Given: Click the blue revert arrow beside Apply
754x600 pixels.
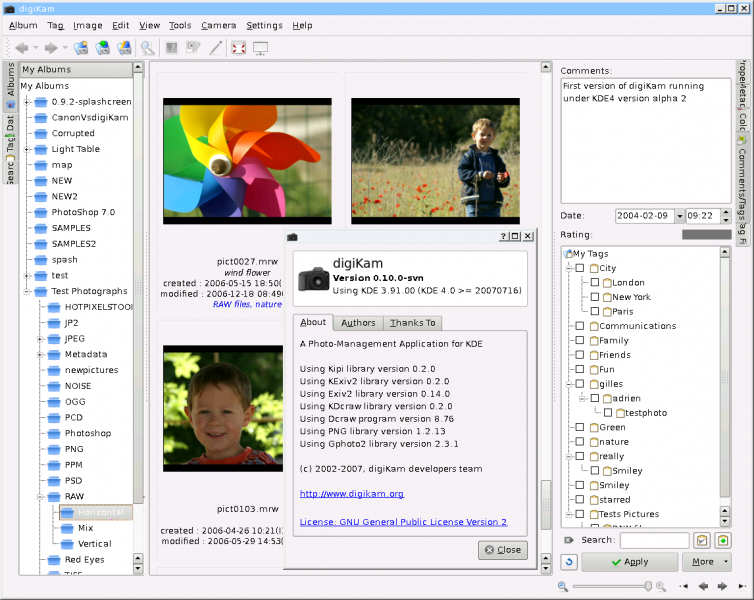Looking at the screenshot, I should pyautogui.click(x=569, y=562).
